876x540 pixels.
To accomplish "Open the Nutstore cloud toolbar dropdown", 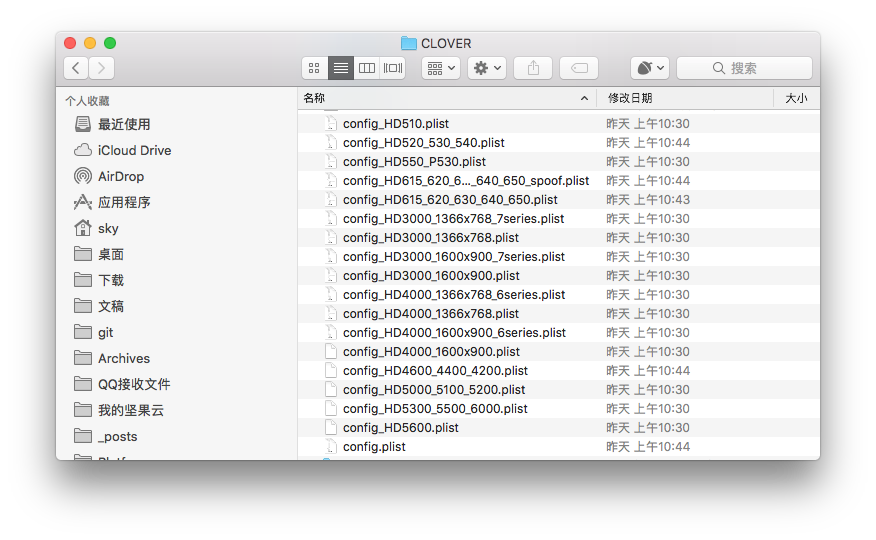I will pyautogui.click(x=650, y=68).
